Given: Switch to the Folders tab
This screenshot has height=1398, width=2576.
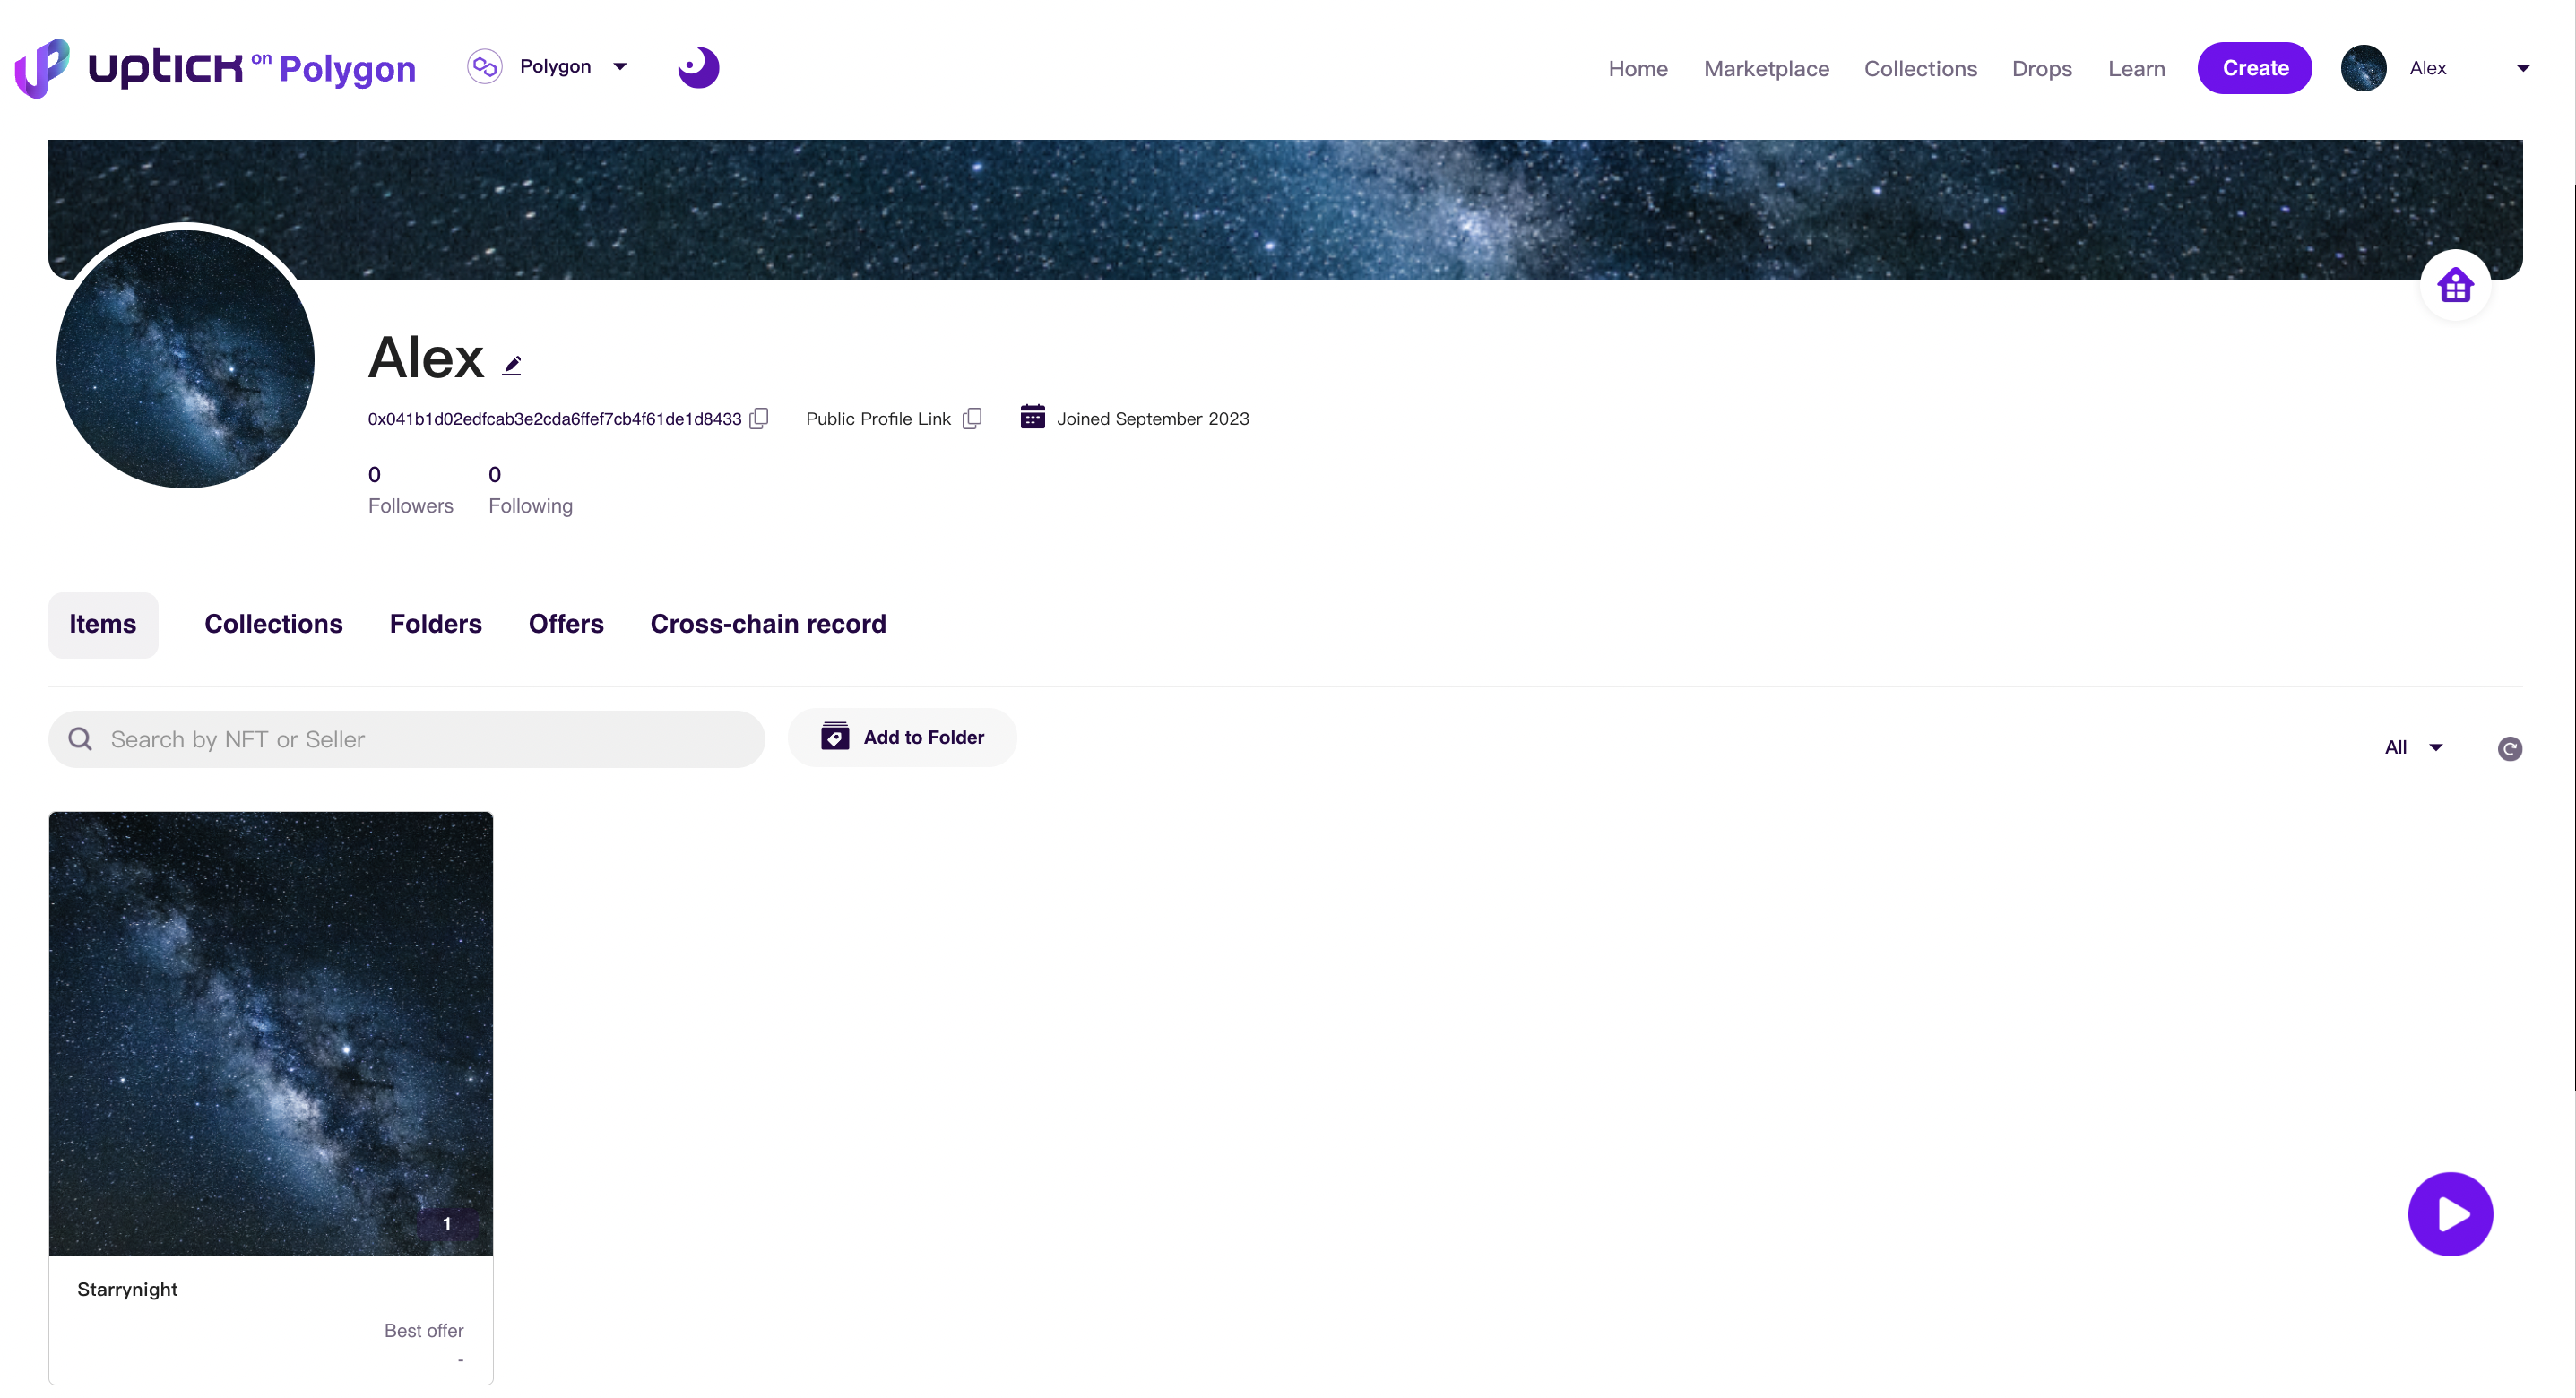Looking at the screenshot, I should coord(435,624).
